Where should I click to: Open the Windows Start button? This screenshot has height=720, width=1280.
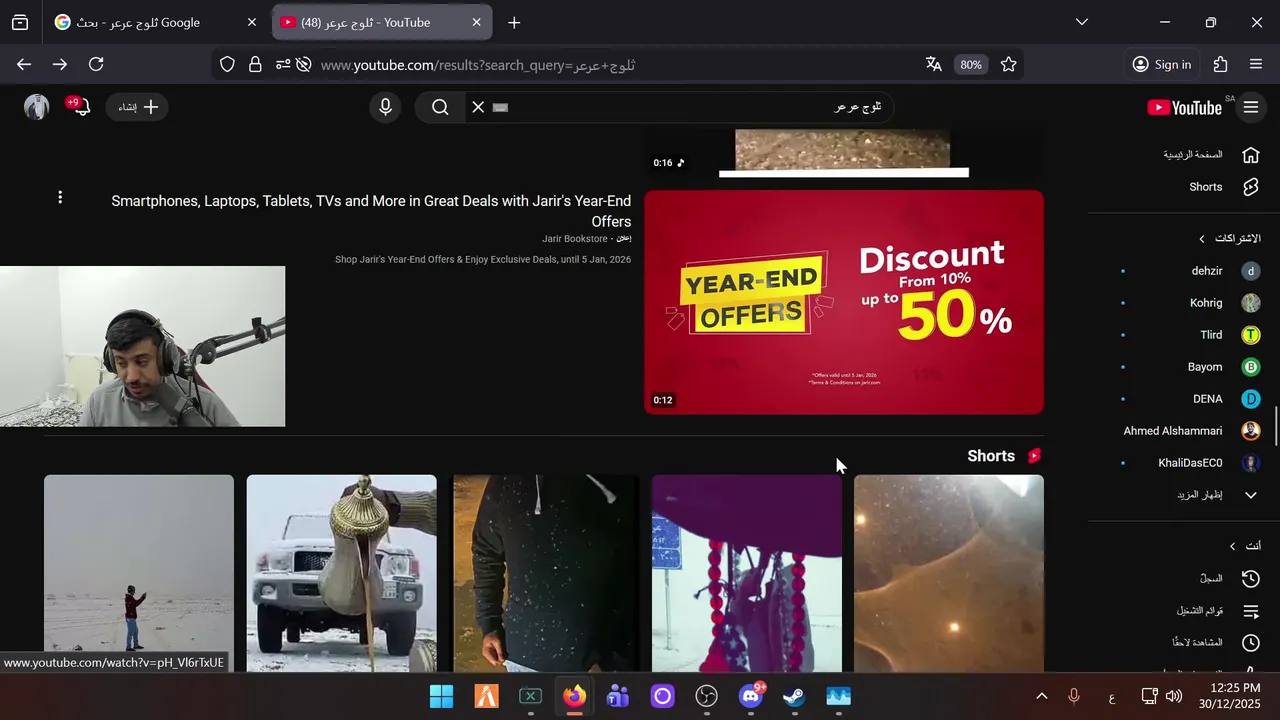pyautogui.click(x=441, y=696)
